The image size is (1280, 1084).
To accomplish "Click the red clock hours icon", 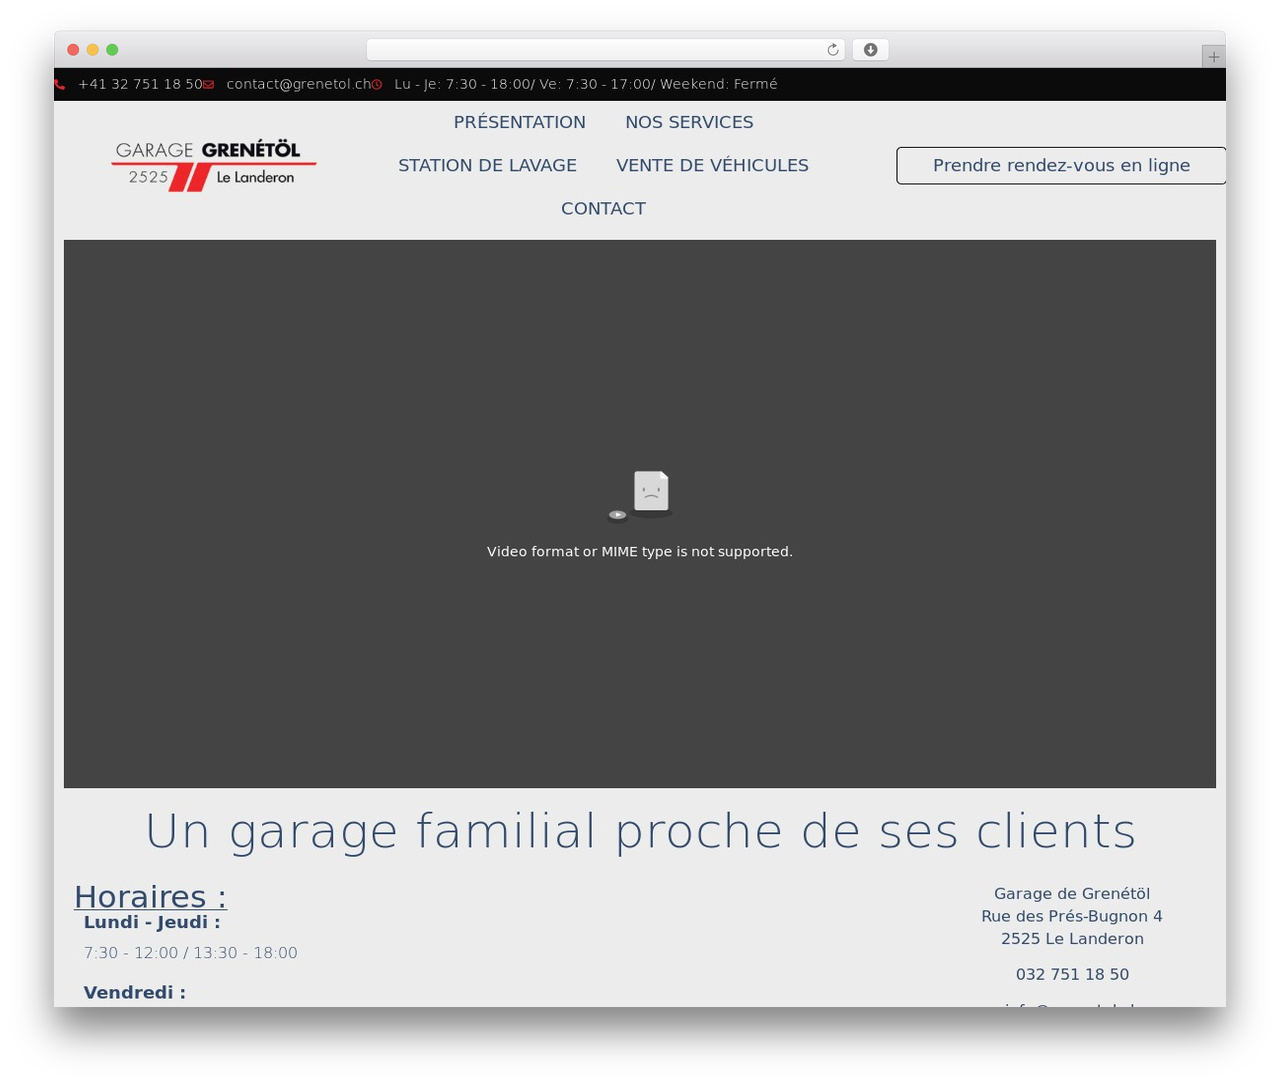I will pyautogui.click(x=377, y=85).
